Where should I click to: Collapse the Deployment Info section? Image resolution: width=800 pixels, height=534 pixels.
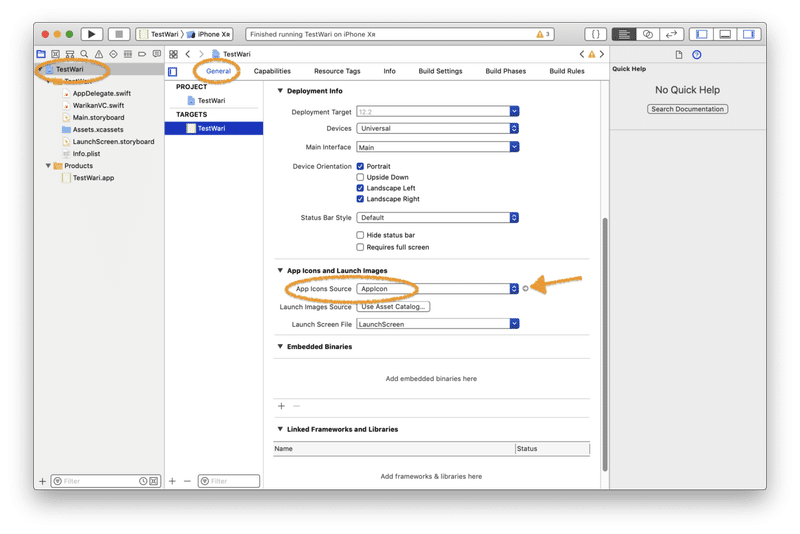pos(280,91)
